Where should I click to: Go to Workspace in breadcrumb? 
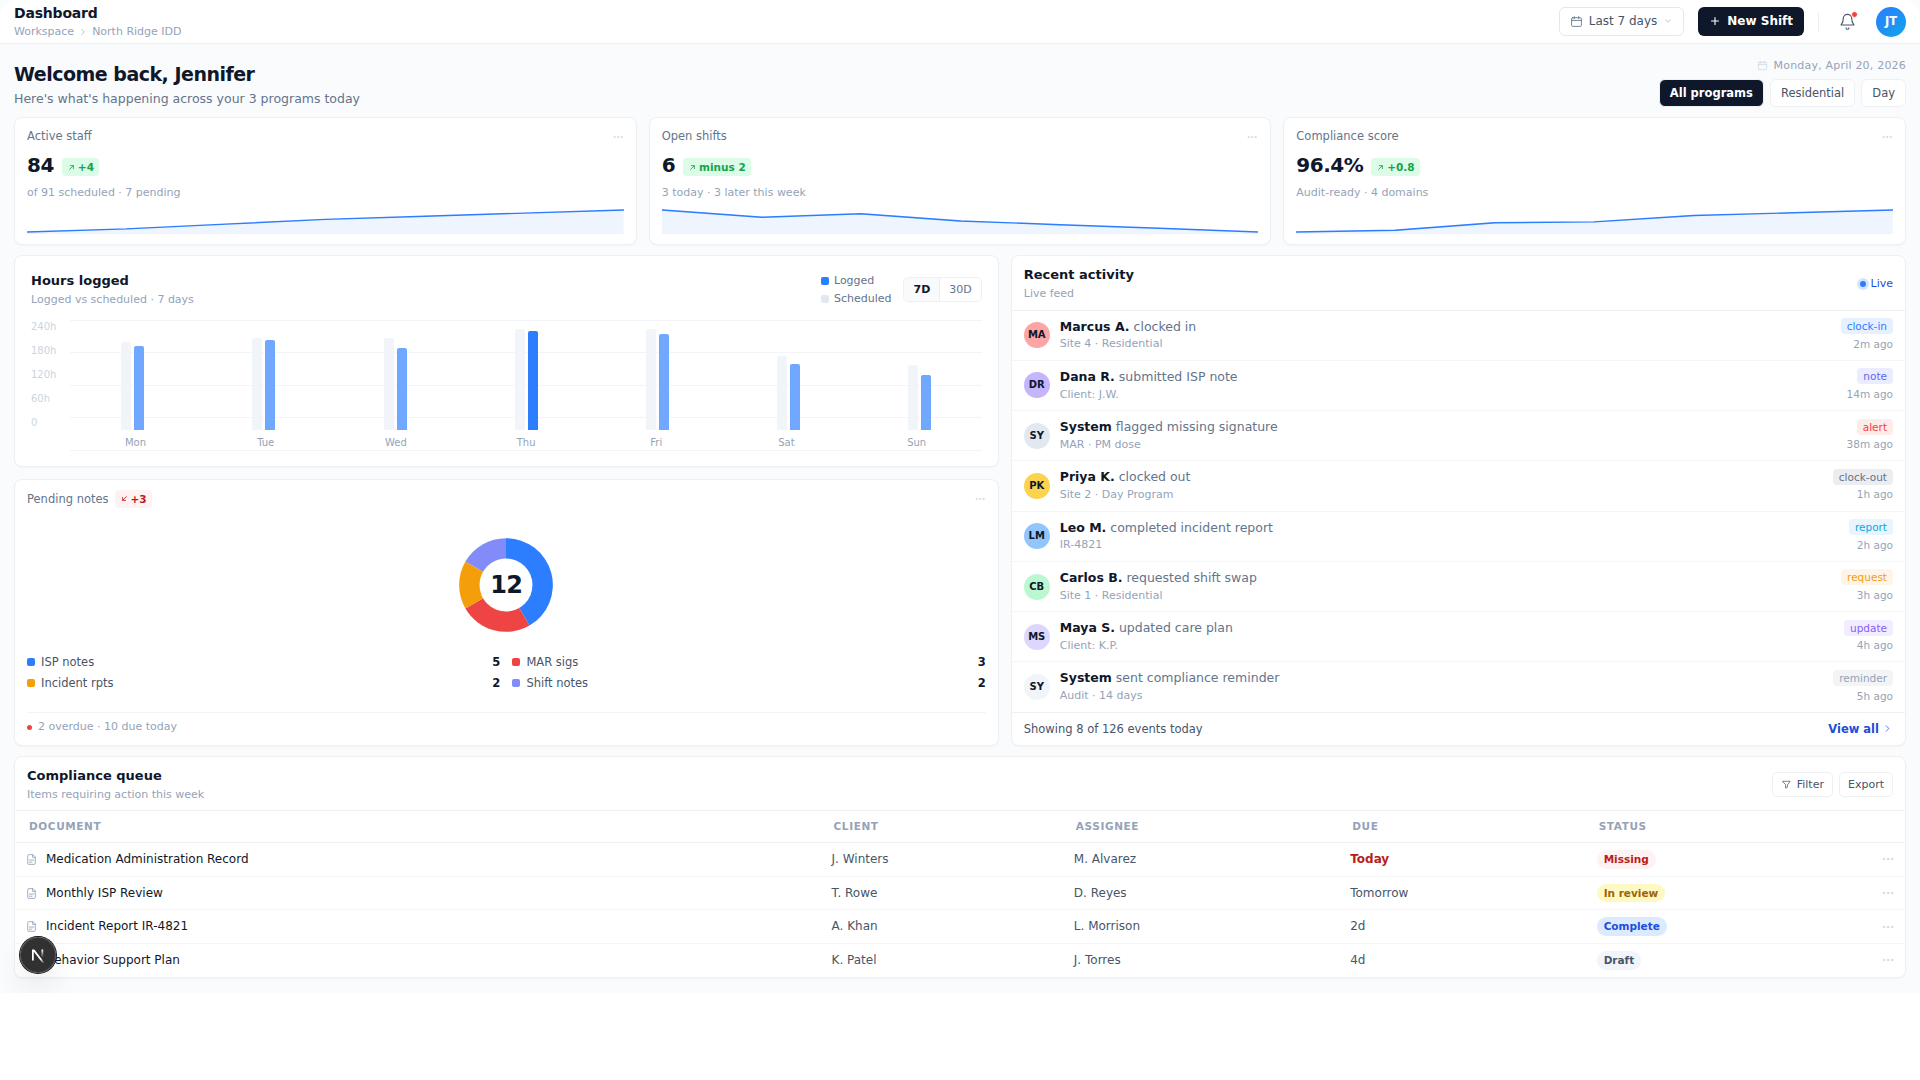tap(44, 32)
